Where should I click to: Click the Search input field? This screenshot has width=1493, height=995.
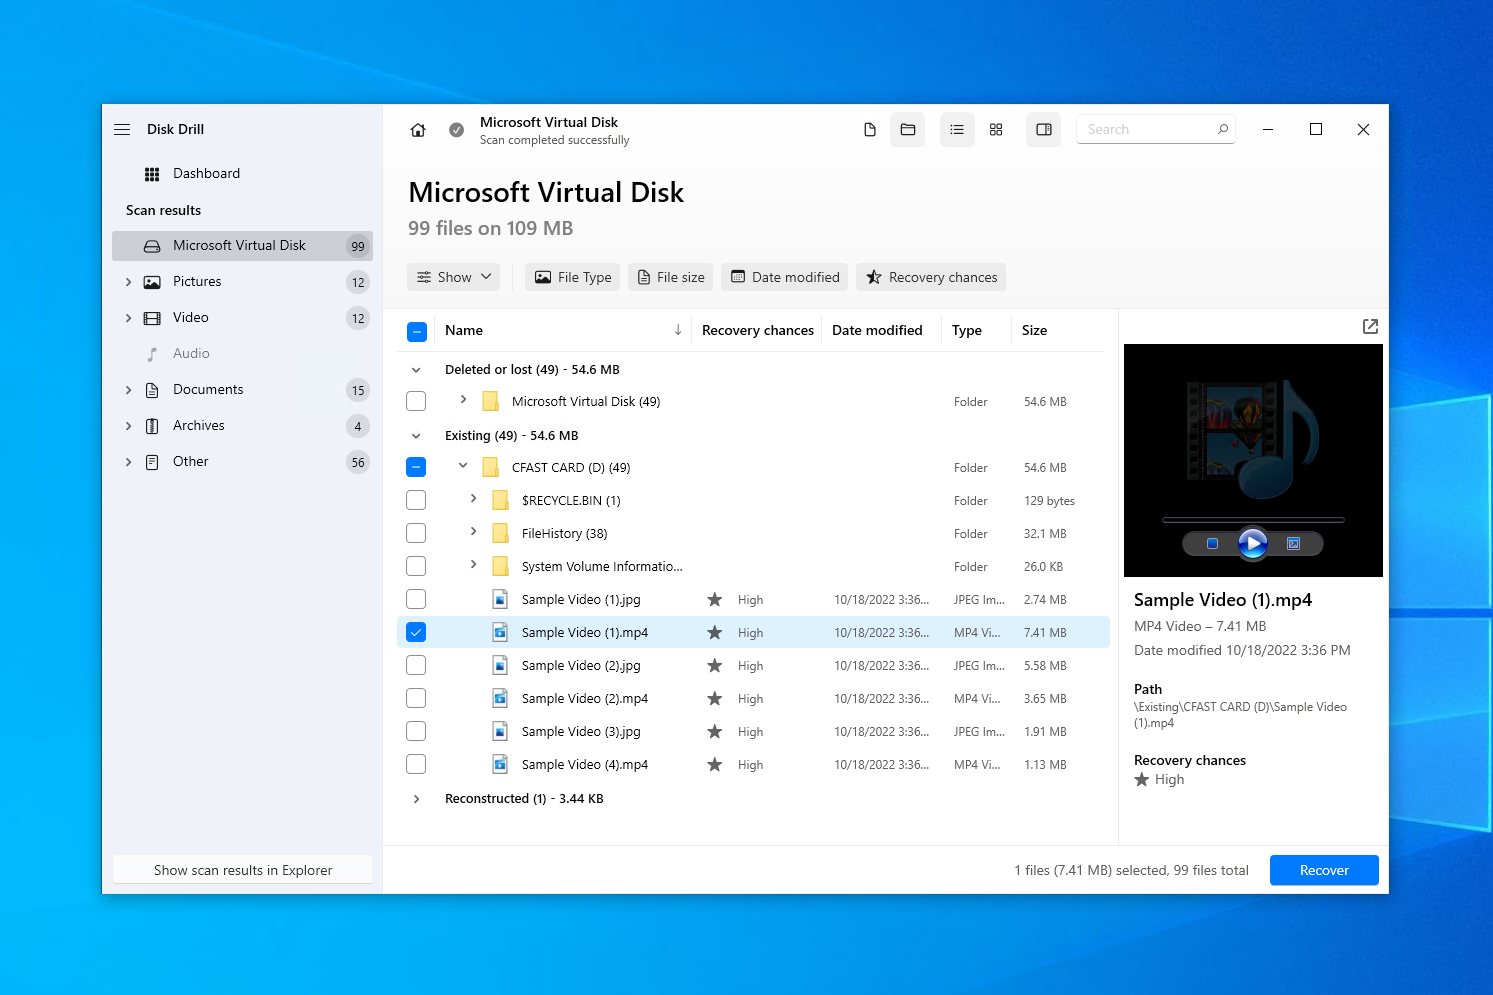coord(1148,130)
